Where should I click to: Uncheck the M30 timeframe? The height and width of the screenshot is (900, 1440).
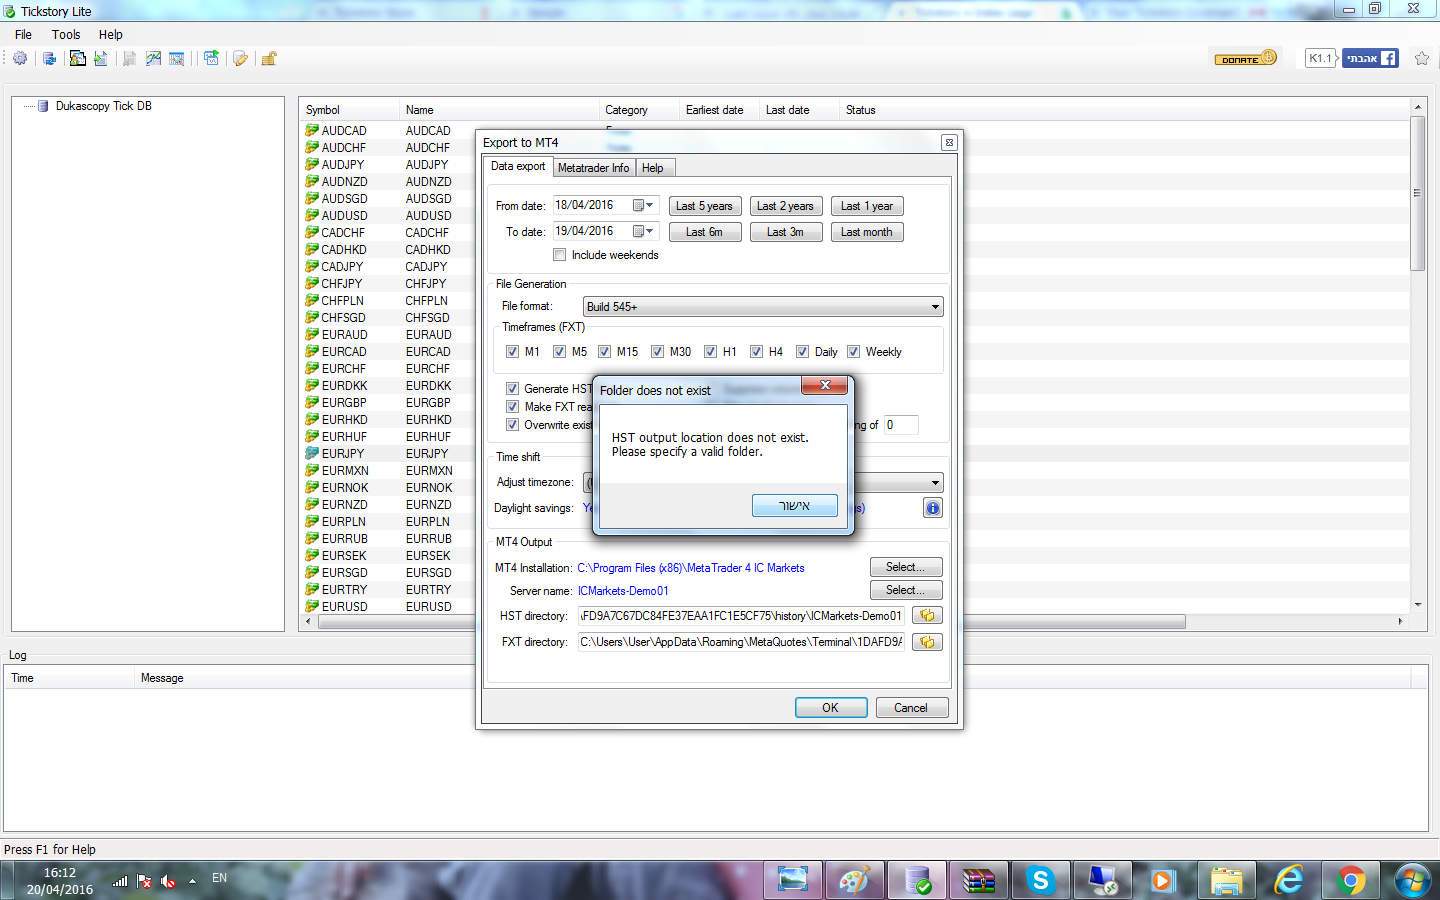pos(657,352)
